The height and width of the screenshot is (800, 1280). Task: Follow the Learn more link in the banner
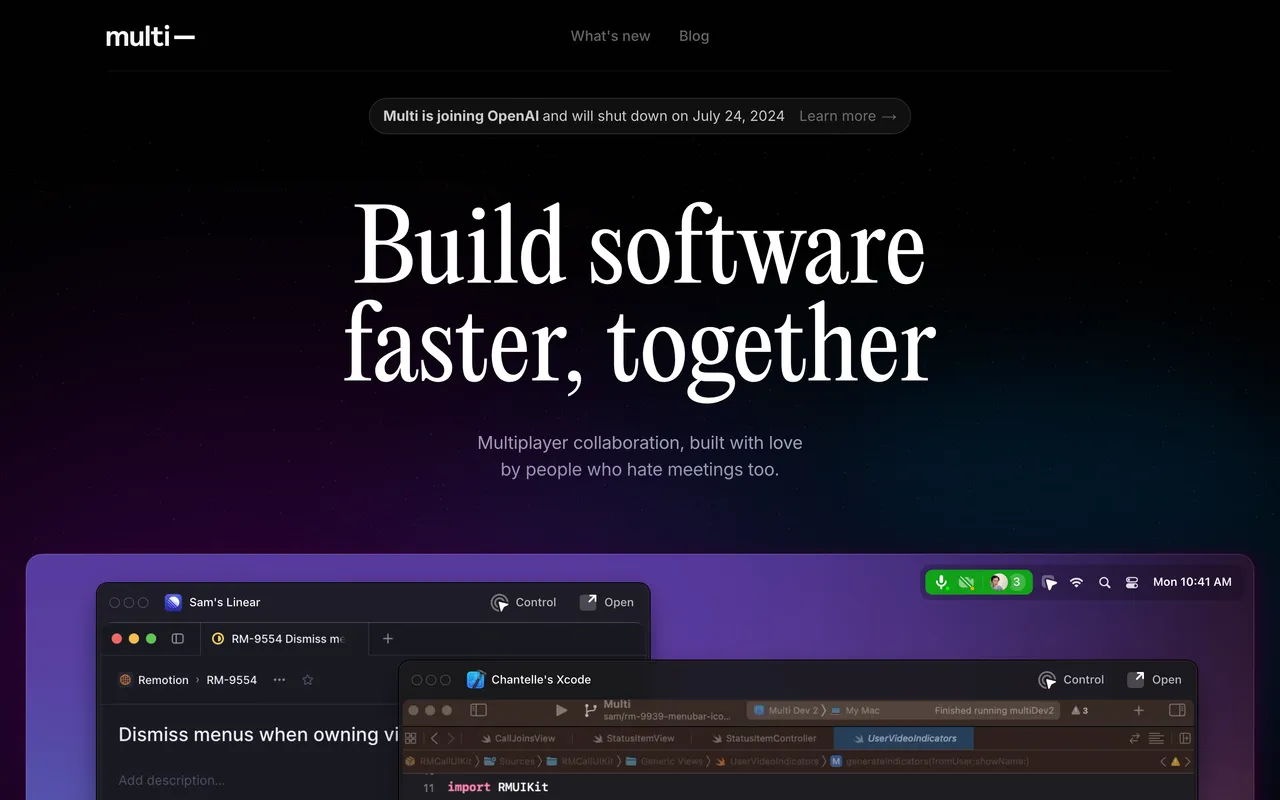pyautogui.click(x=848, y=116)
